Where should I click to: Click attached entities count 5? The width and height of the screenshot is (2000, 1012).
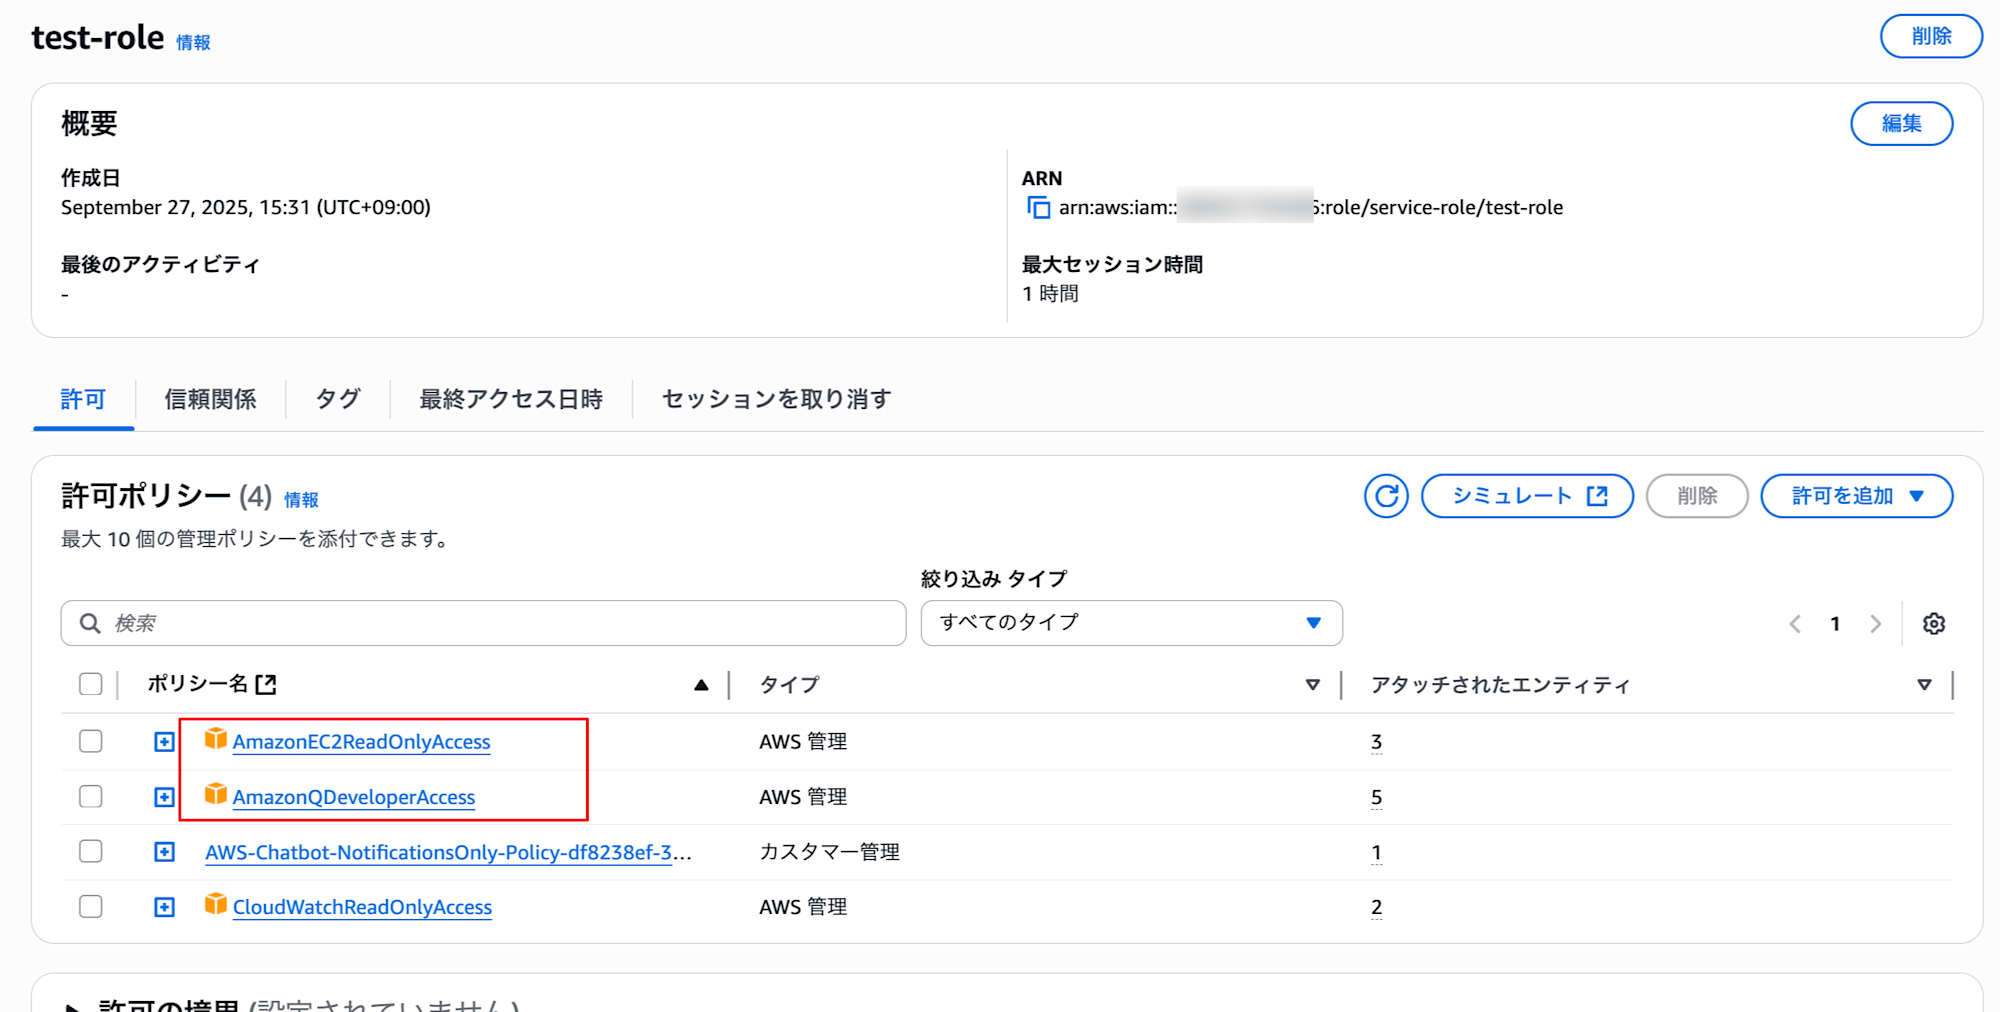pos(1376,797)
